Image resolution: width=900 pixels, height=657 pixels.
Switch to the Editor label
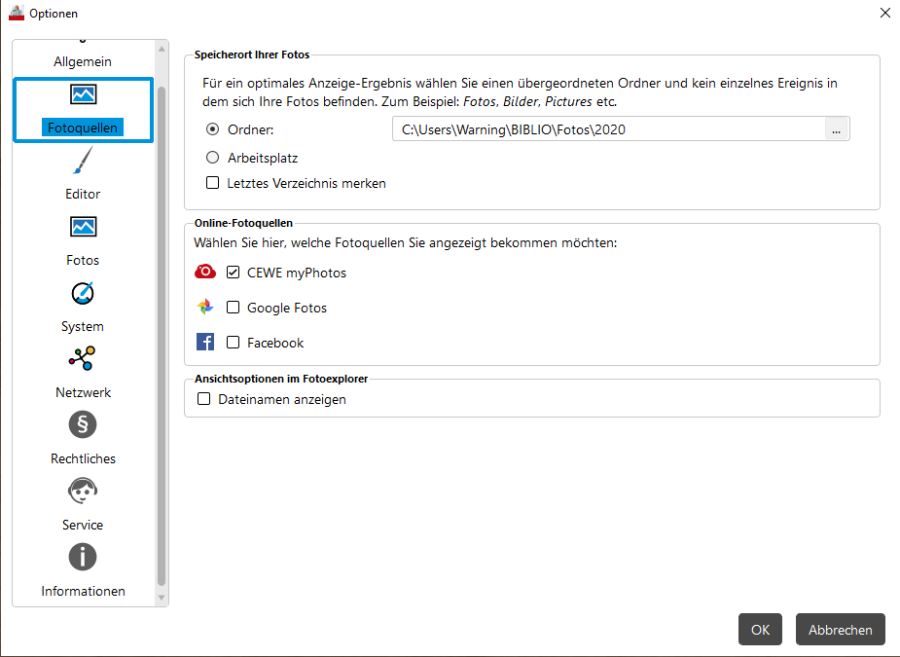coord(83,194)
